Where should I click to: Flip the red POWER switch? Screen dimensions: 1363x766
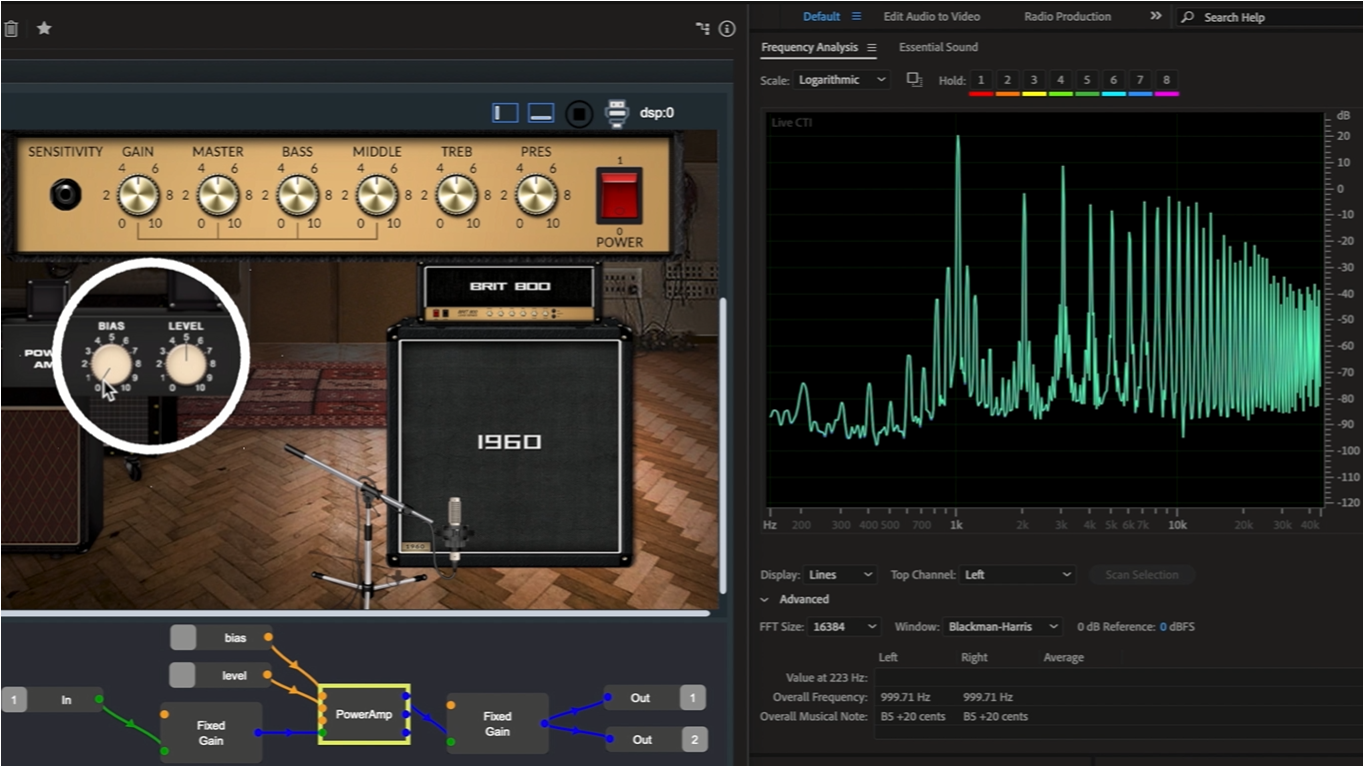point(618,194)
